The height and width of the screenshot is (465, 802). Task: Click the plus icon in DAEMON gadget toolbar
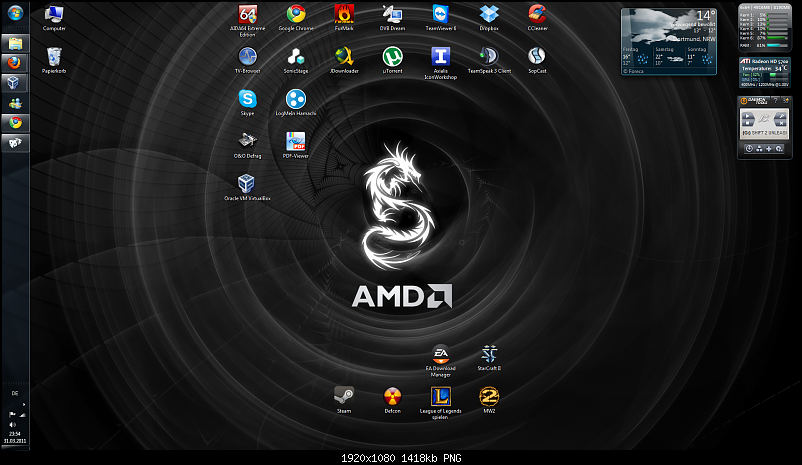coord(769,149)
